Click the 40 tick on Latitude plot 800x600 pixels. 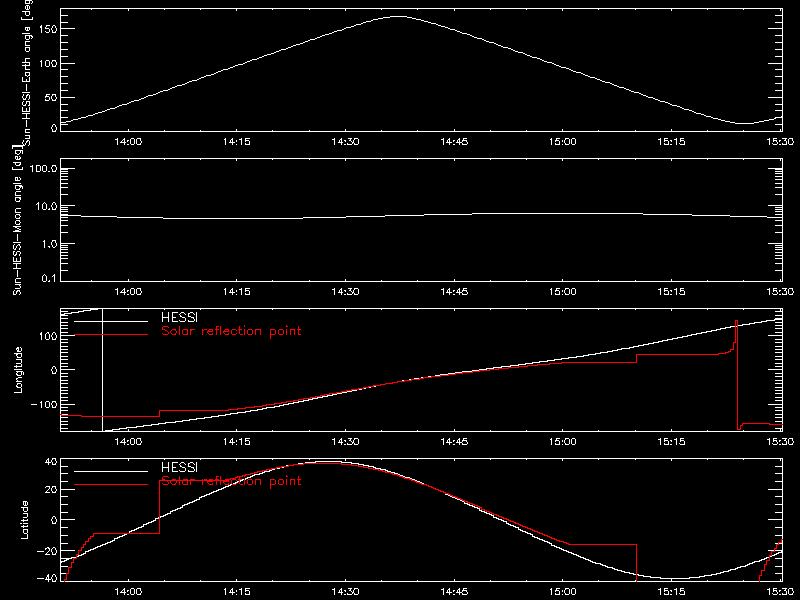51,462
